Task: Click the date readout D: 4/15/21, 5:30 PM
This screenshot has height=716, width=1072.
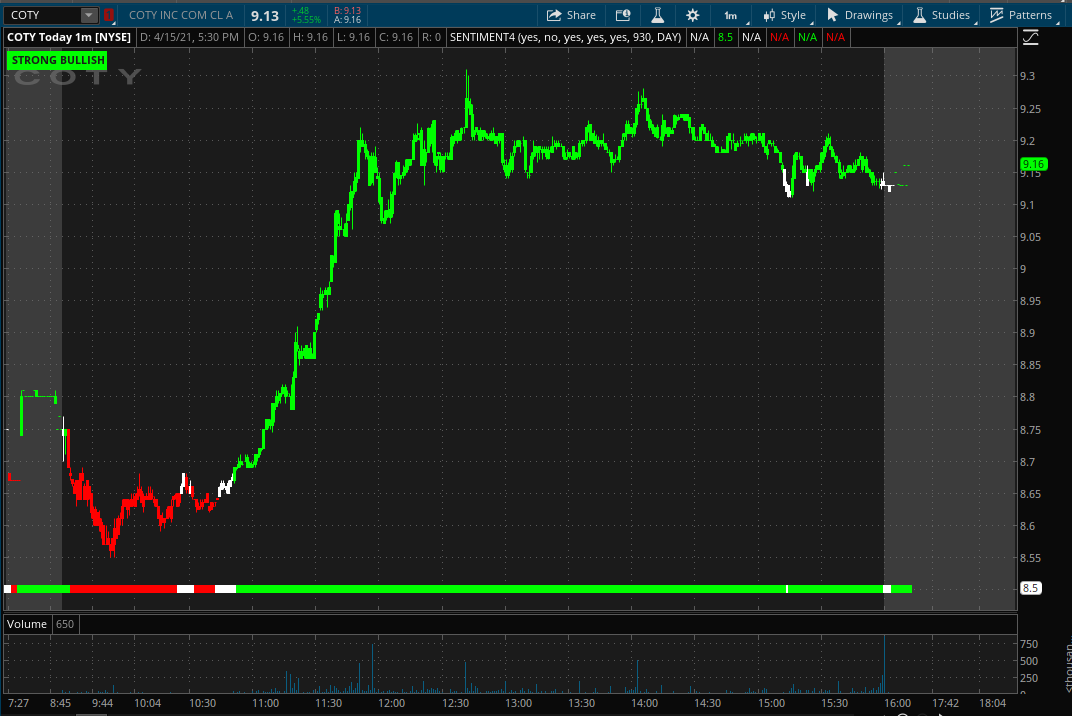Action: click(189, 37)
